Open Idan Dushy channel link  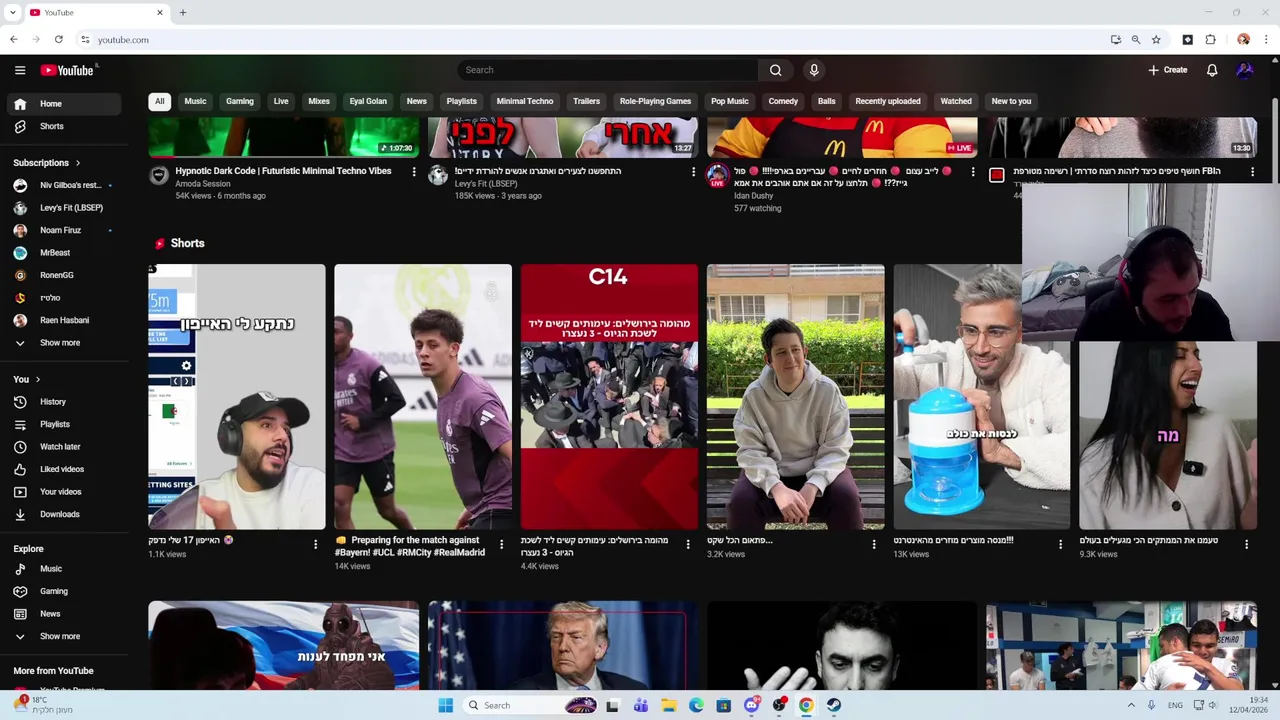pos(753,196)
